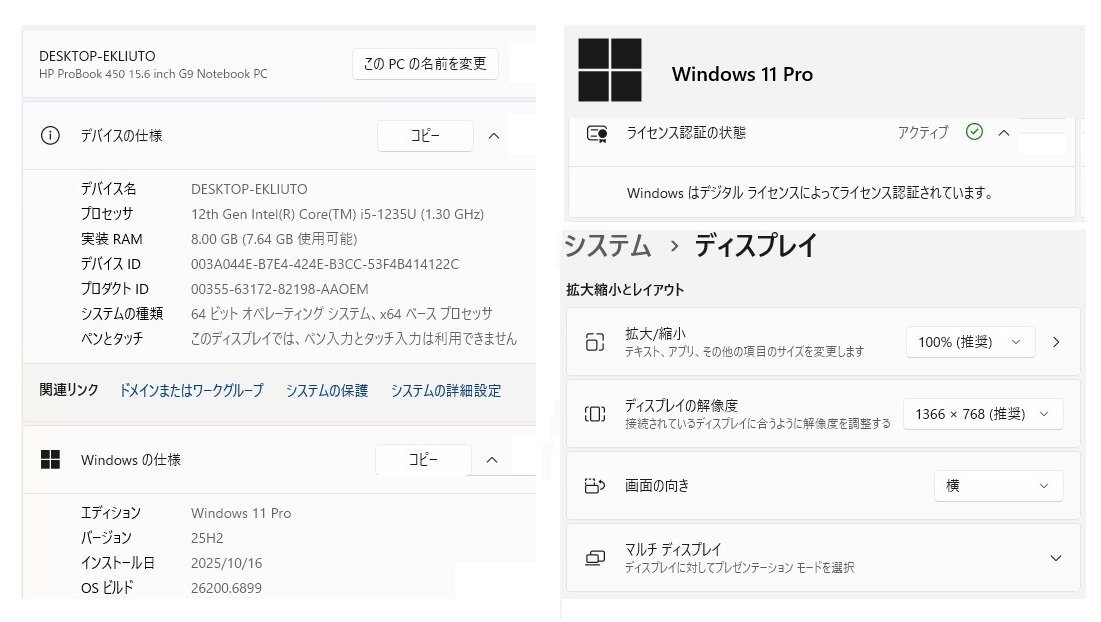Collapse the Windows の仕様 section
The height and width of the screenshot is (622, 1101).
coord(492,460)
